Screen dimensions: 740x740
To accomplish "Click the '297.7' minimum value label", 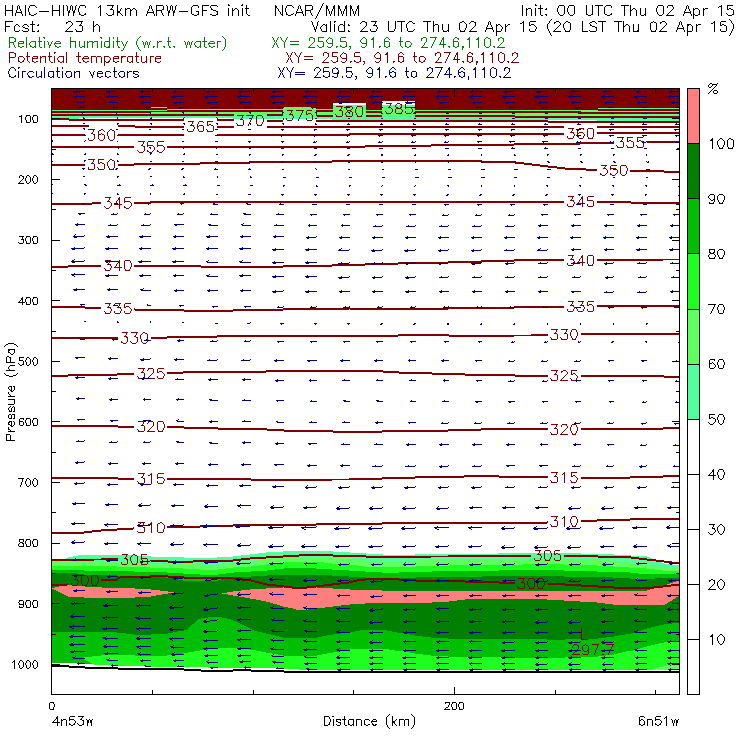I will (x=593, y=650).
